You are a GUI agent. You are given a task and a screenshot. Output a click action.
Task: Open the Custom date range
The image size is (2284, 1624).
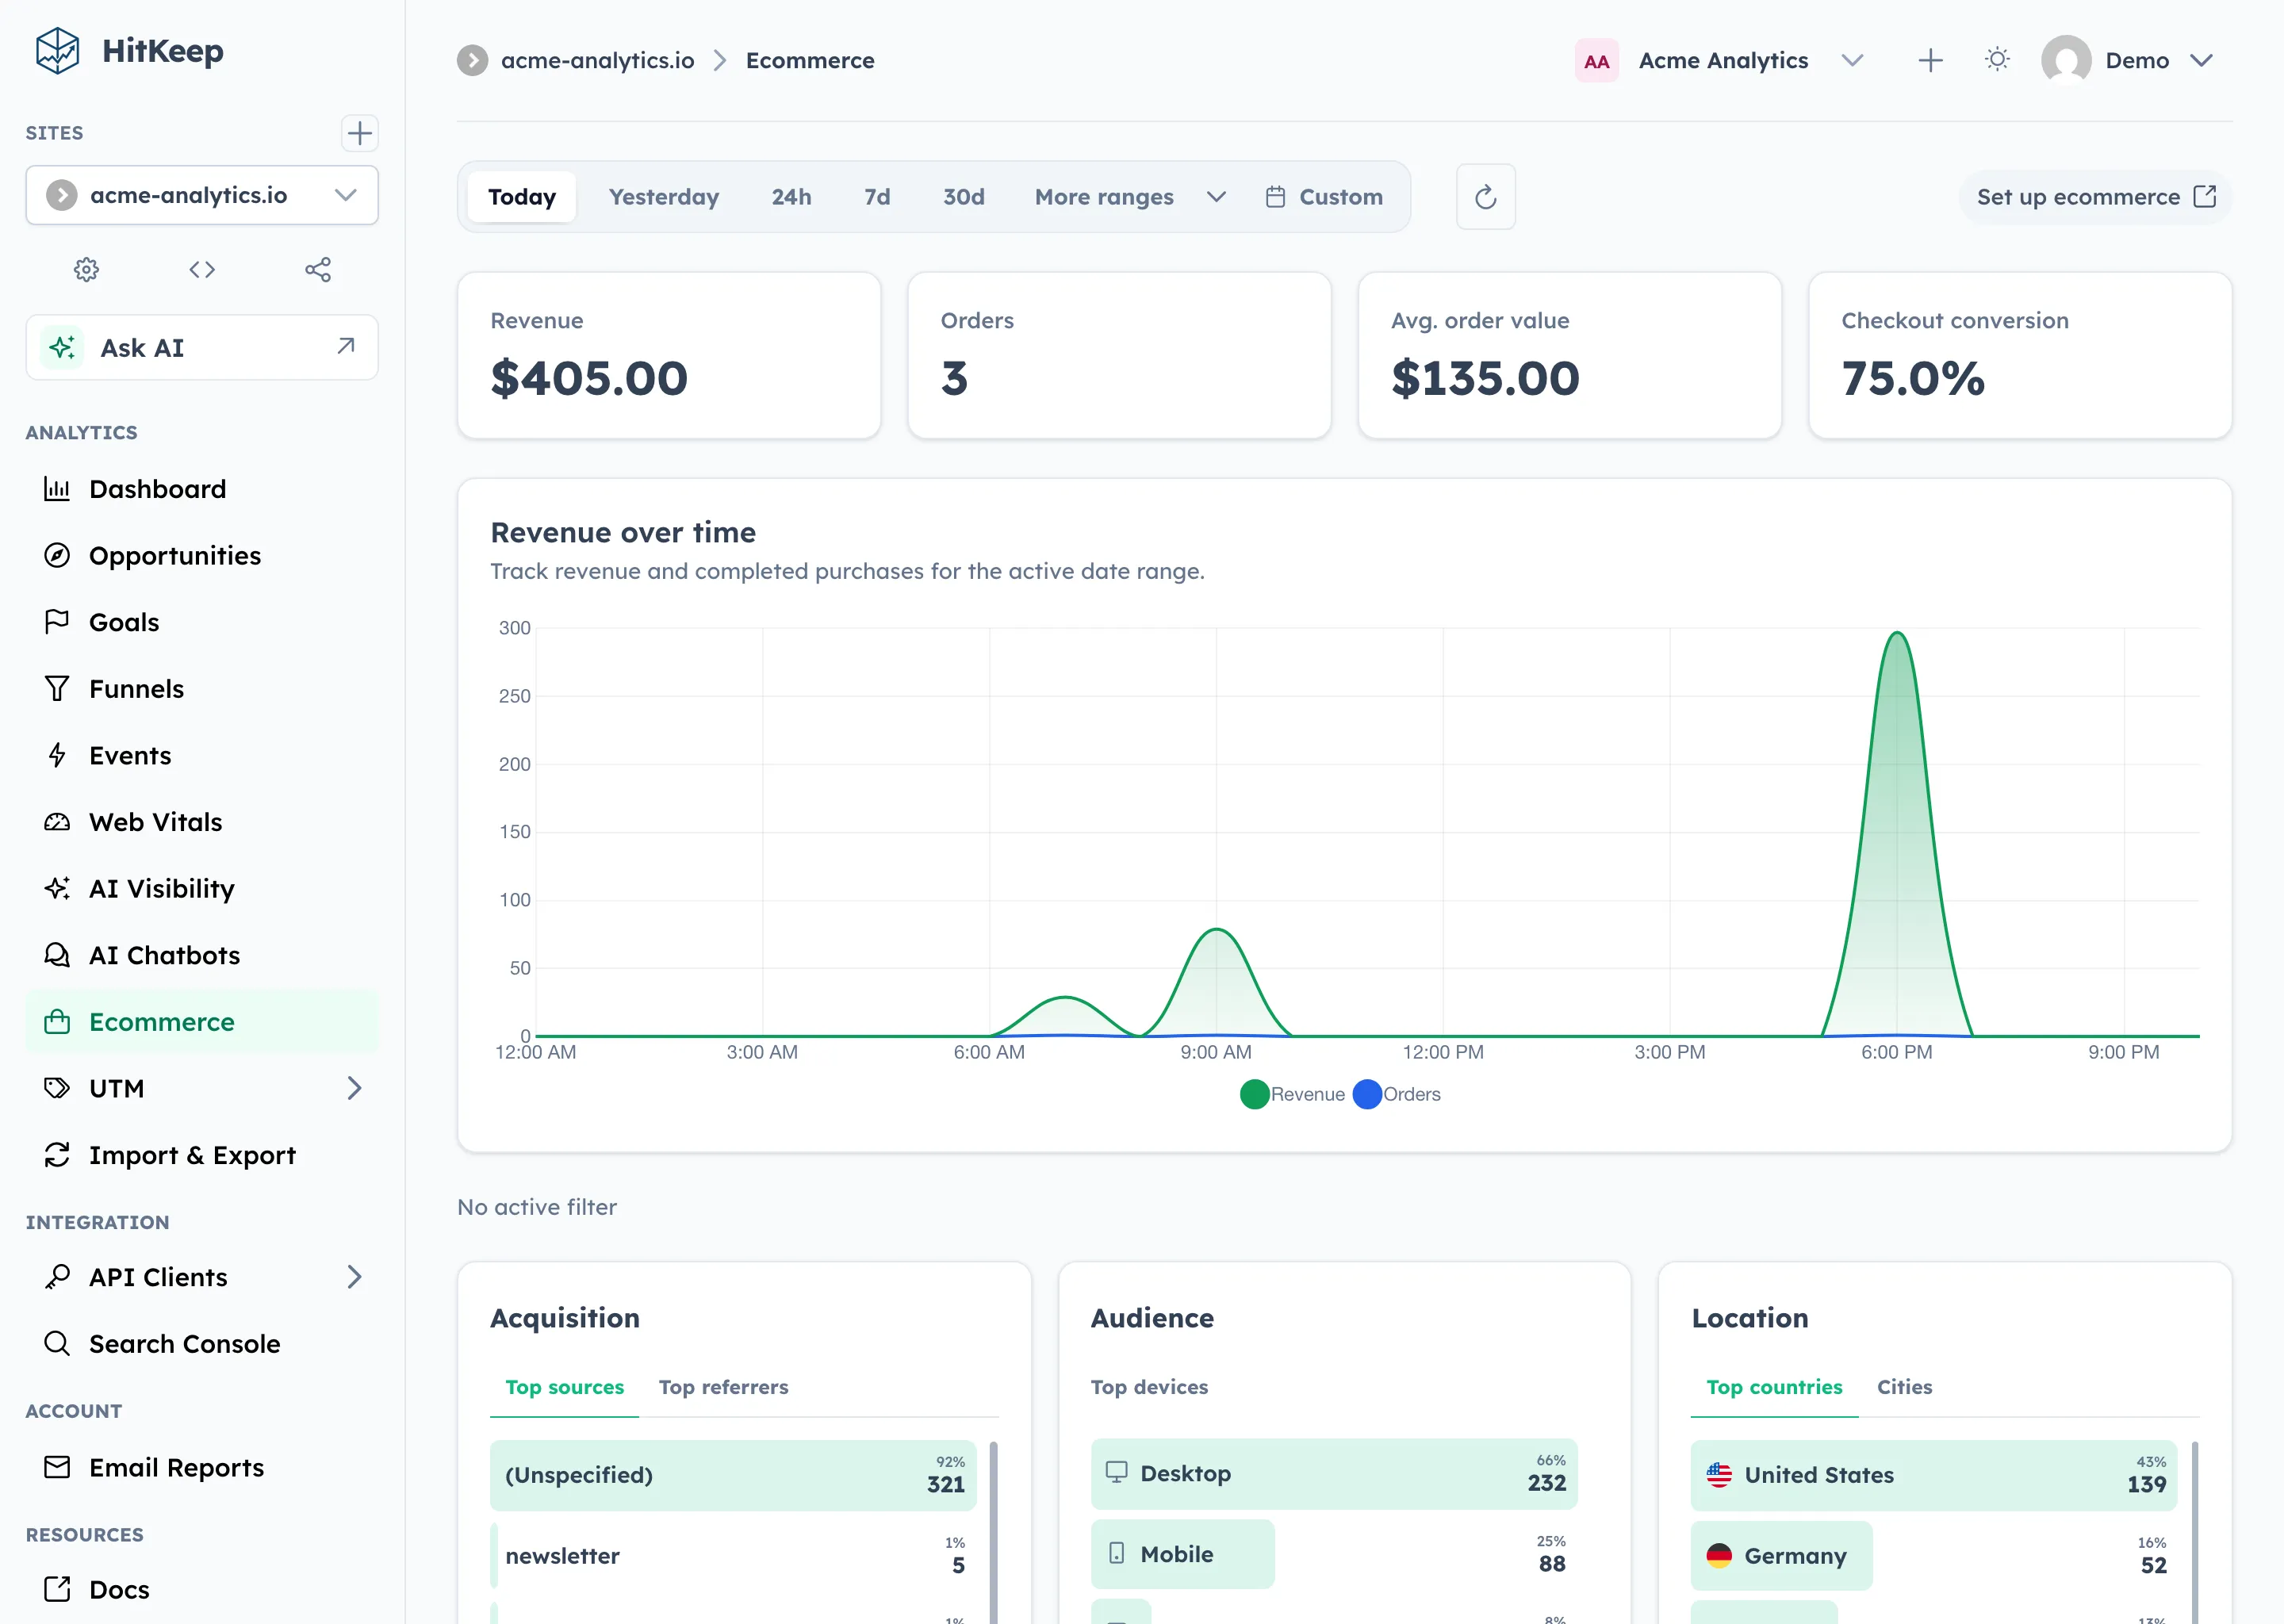pyautogui.click(x=1325, y=197)
